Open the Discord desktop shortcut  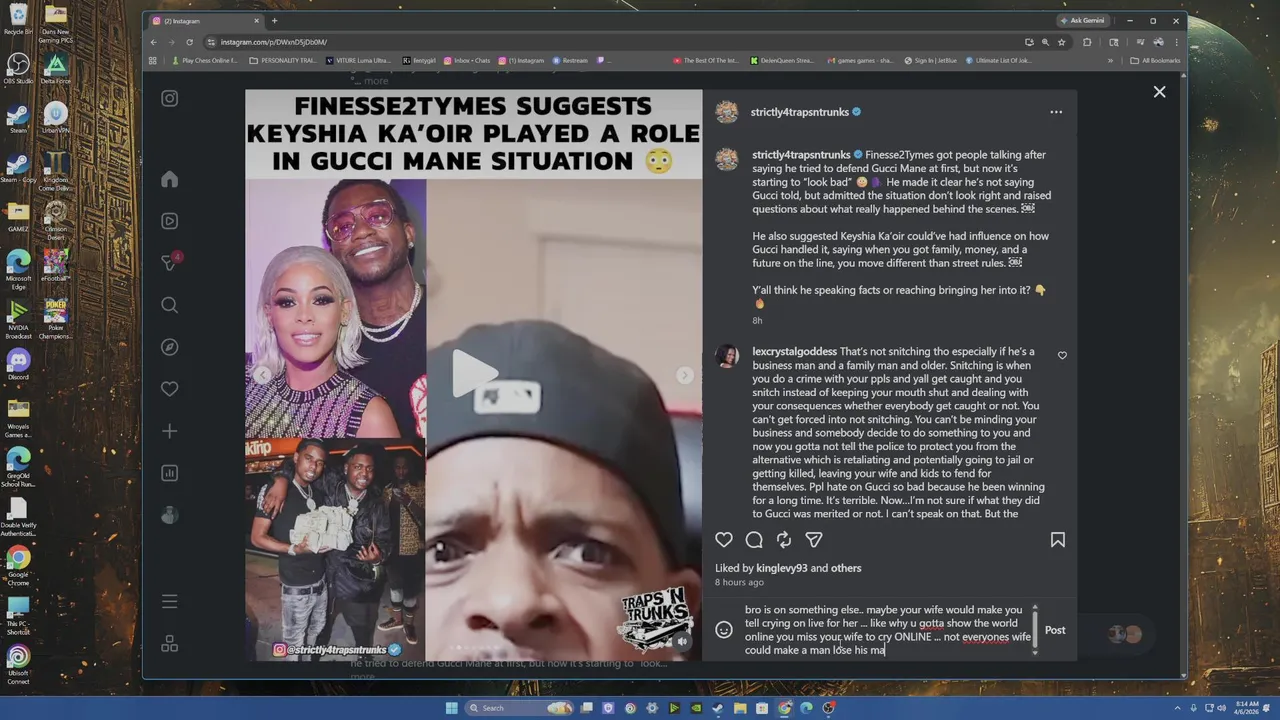tap(18, 364)
